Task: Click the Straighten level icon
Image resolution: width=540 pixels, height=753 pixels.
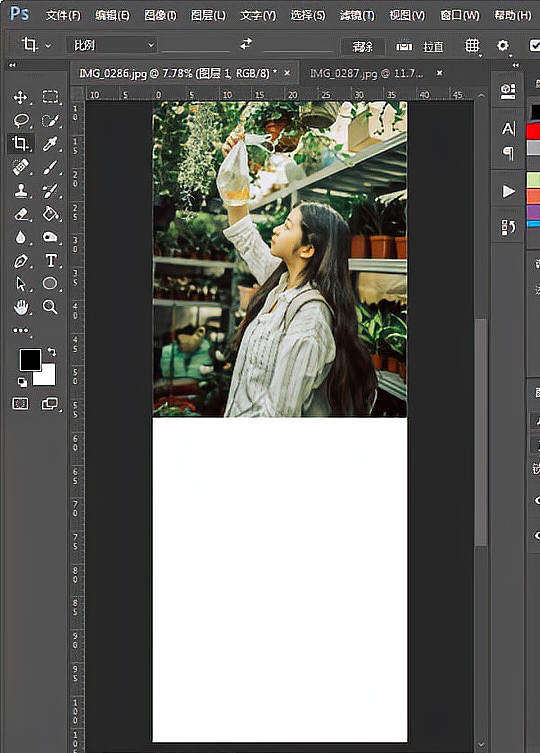Action: click(404, 46)
